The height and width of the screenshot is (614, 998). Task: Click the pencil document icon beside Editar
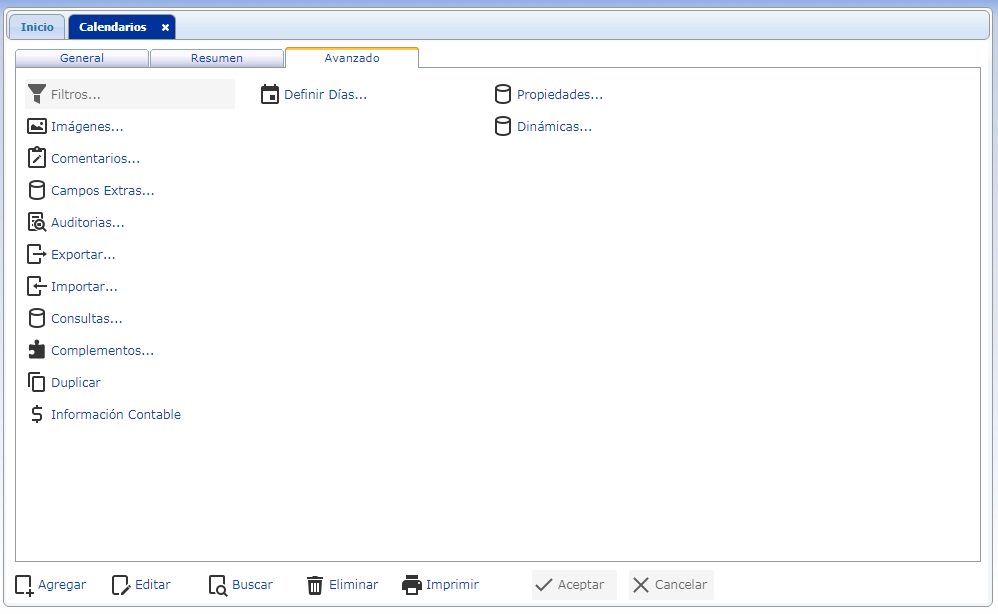pos(121,585)
